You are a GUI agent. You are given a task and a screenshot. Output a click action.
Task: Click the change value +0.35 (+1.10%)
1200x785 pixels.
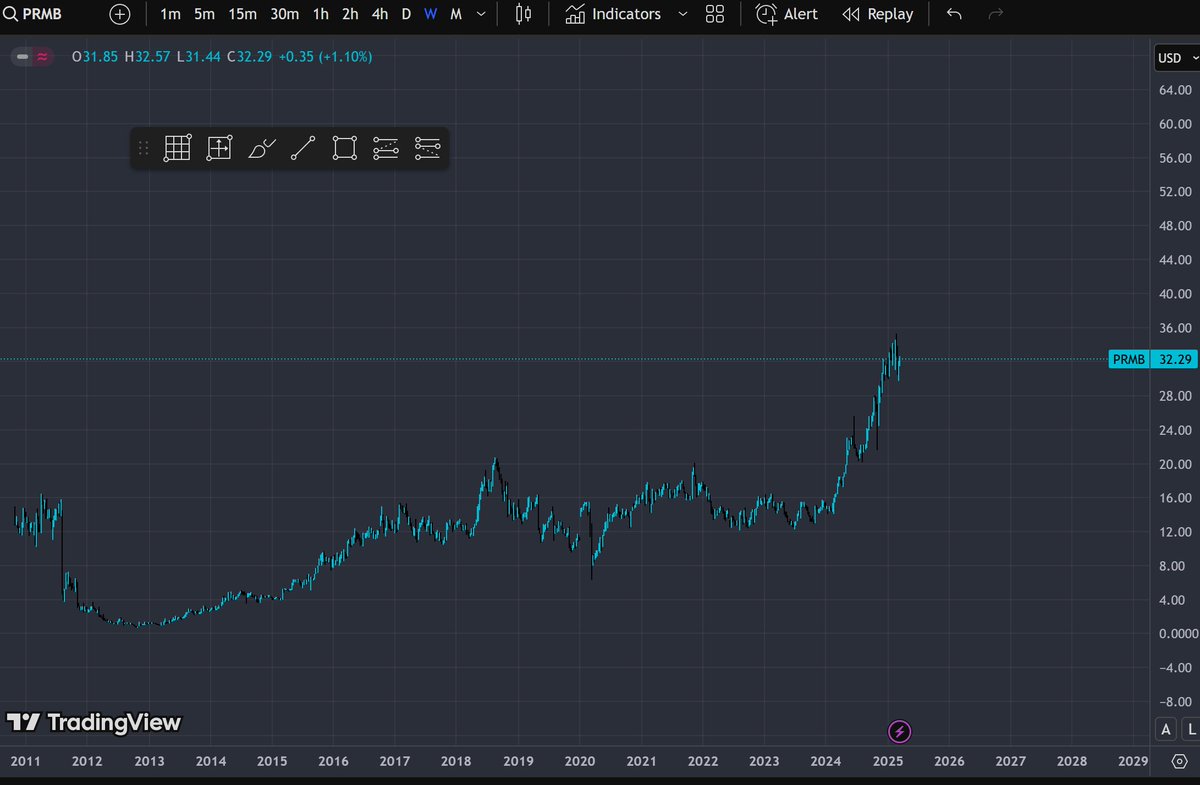pyautogui.click(x=325, y=57)
